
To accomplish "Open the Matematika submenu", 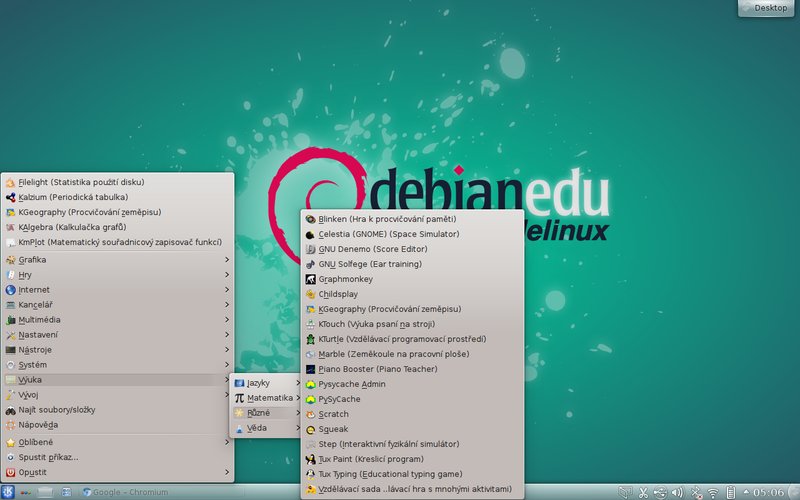I will pos(266,398).
